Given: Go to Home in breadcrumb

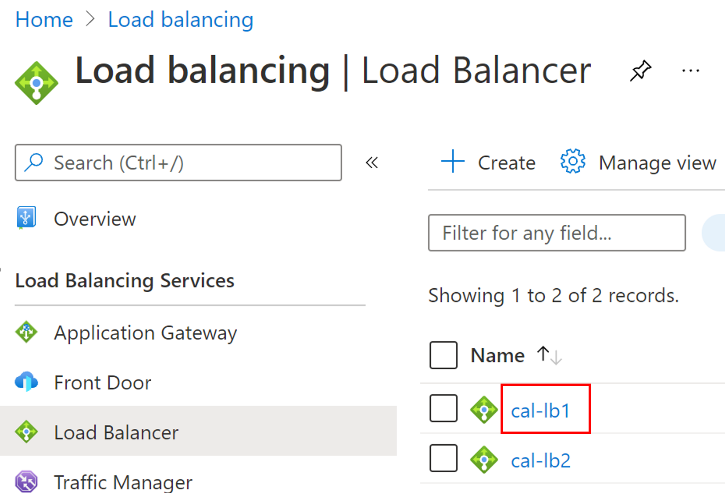Looking at the screenshot, I should (44, 20).
